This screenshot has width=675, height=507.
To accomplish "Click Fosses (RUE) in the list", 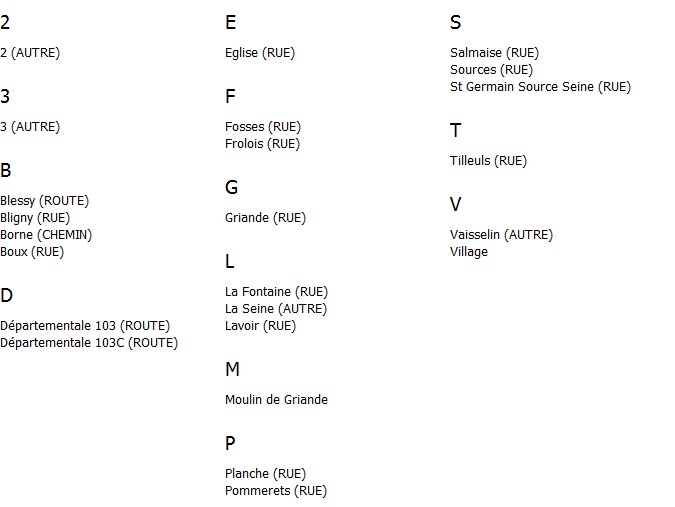I will (263, 127).
